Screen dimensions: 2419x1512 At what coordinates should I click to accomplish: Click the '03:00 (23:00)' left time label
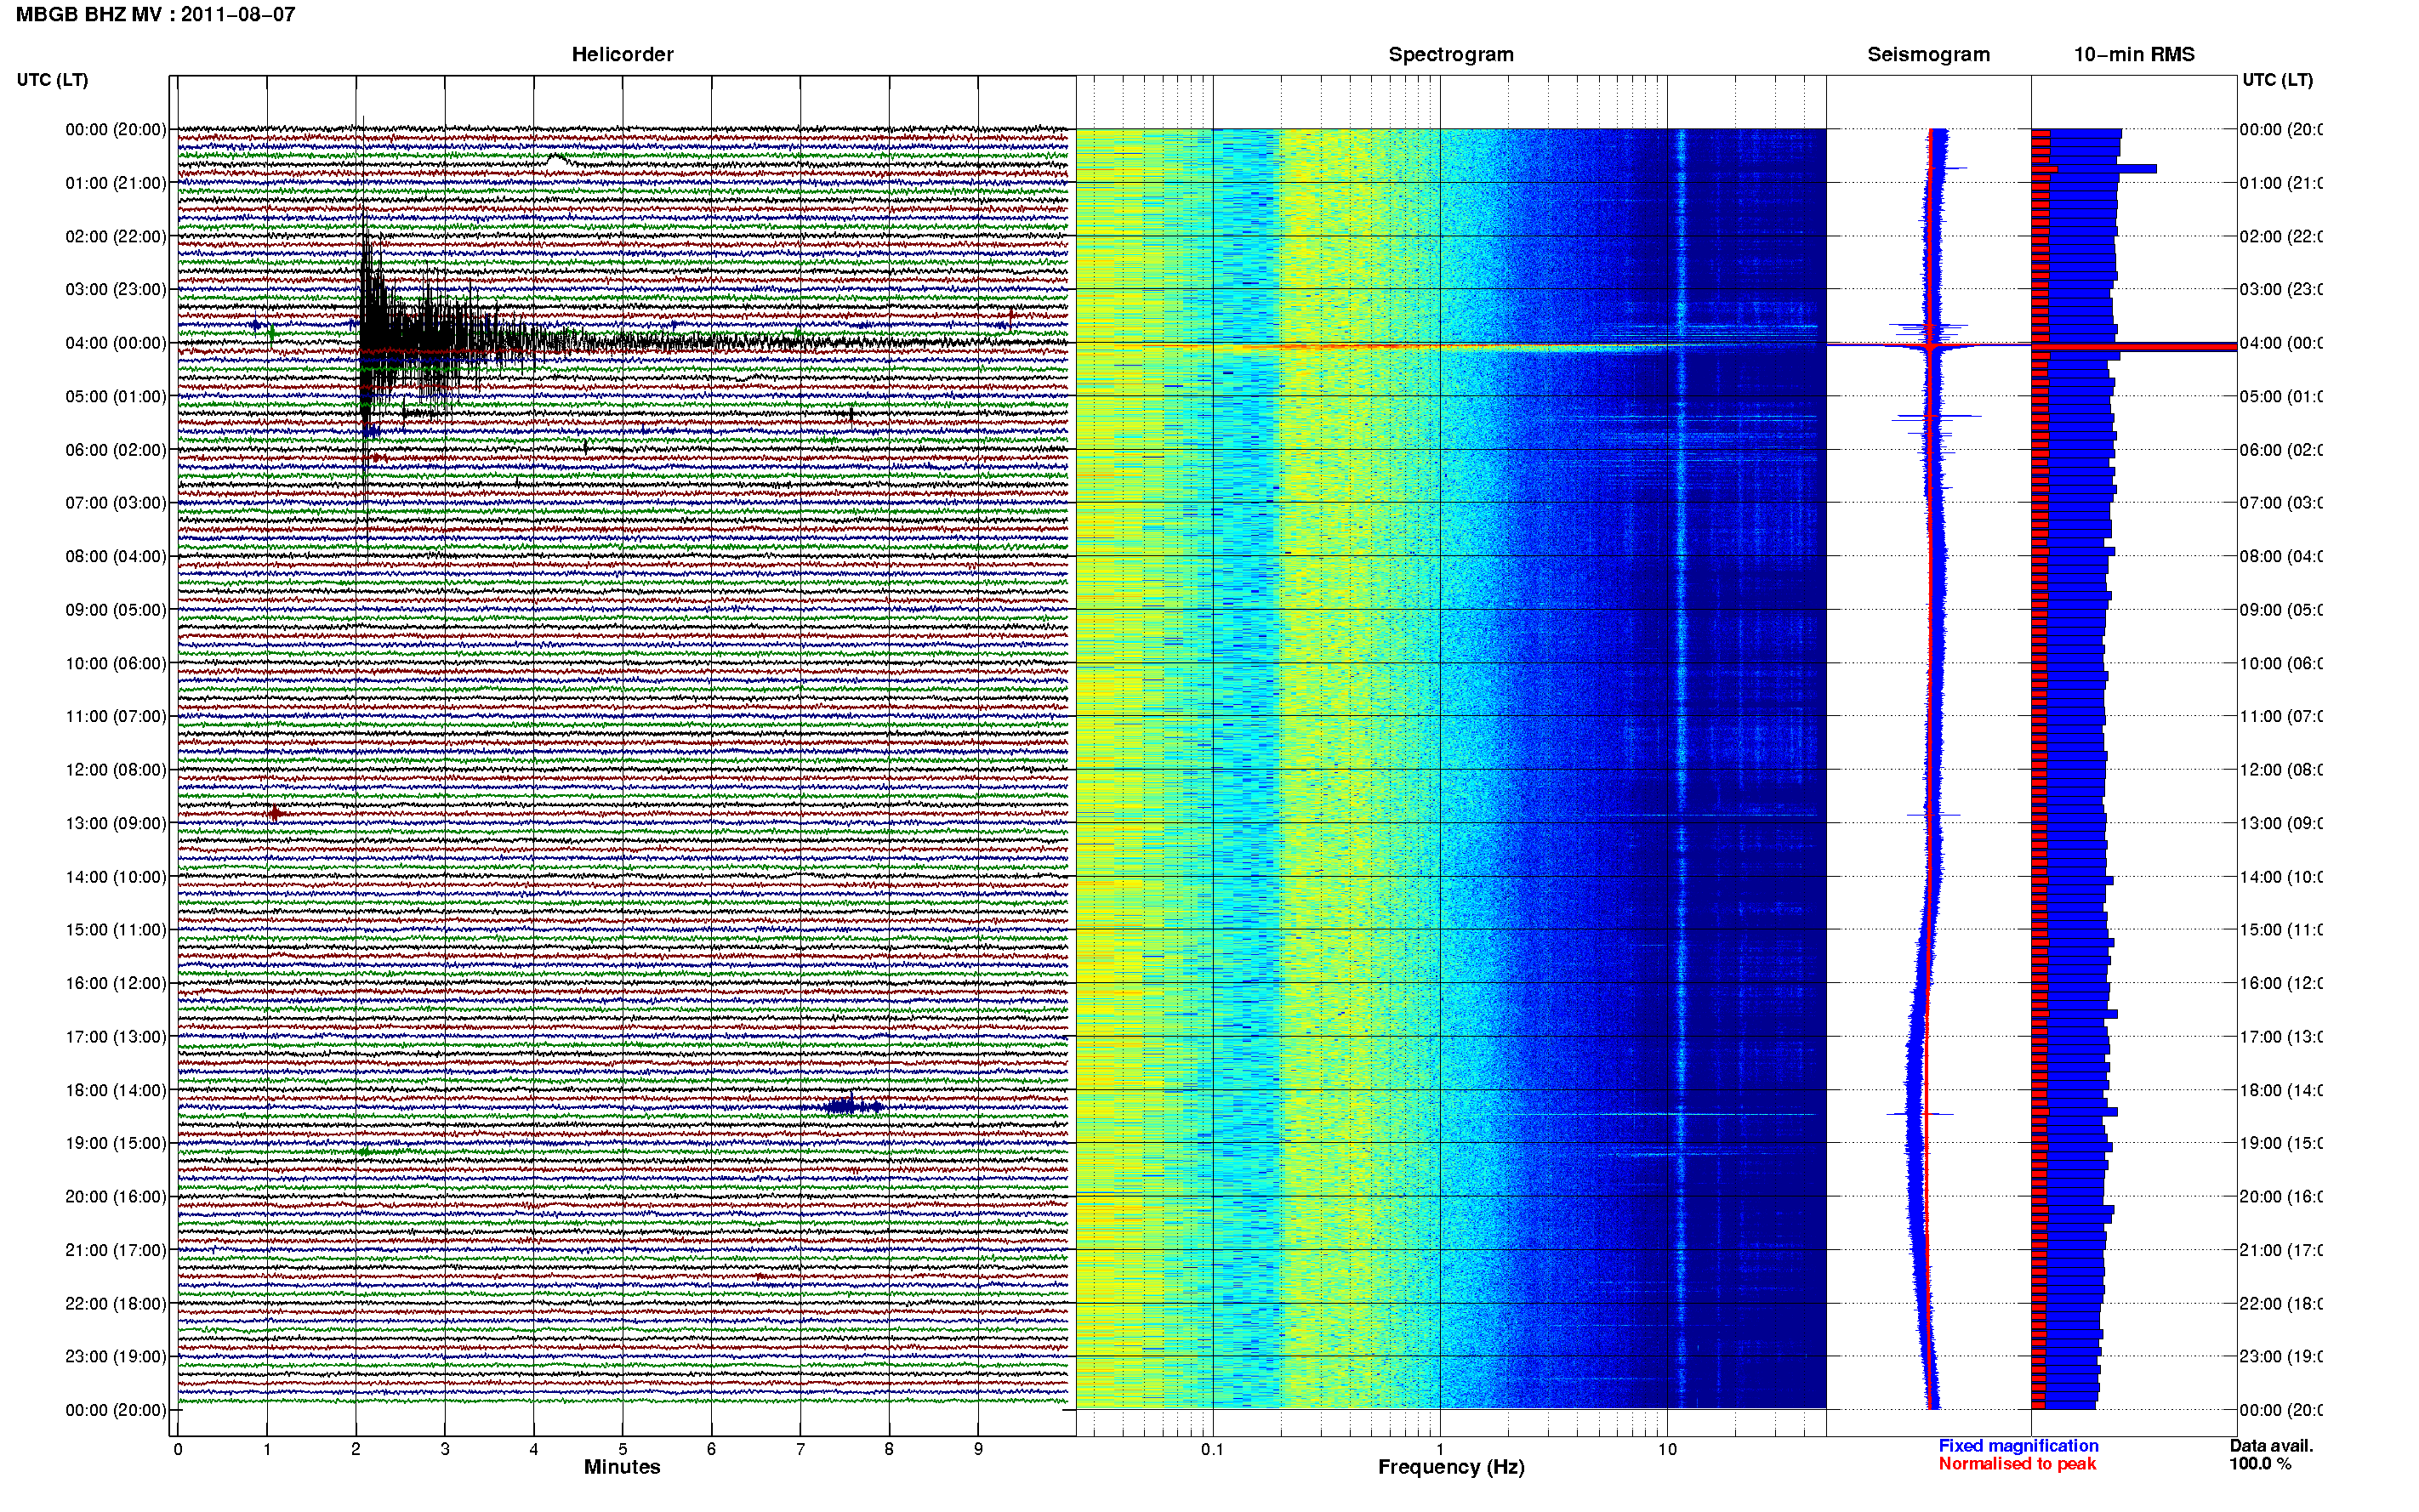(x=116, y=289)
